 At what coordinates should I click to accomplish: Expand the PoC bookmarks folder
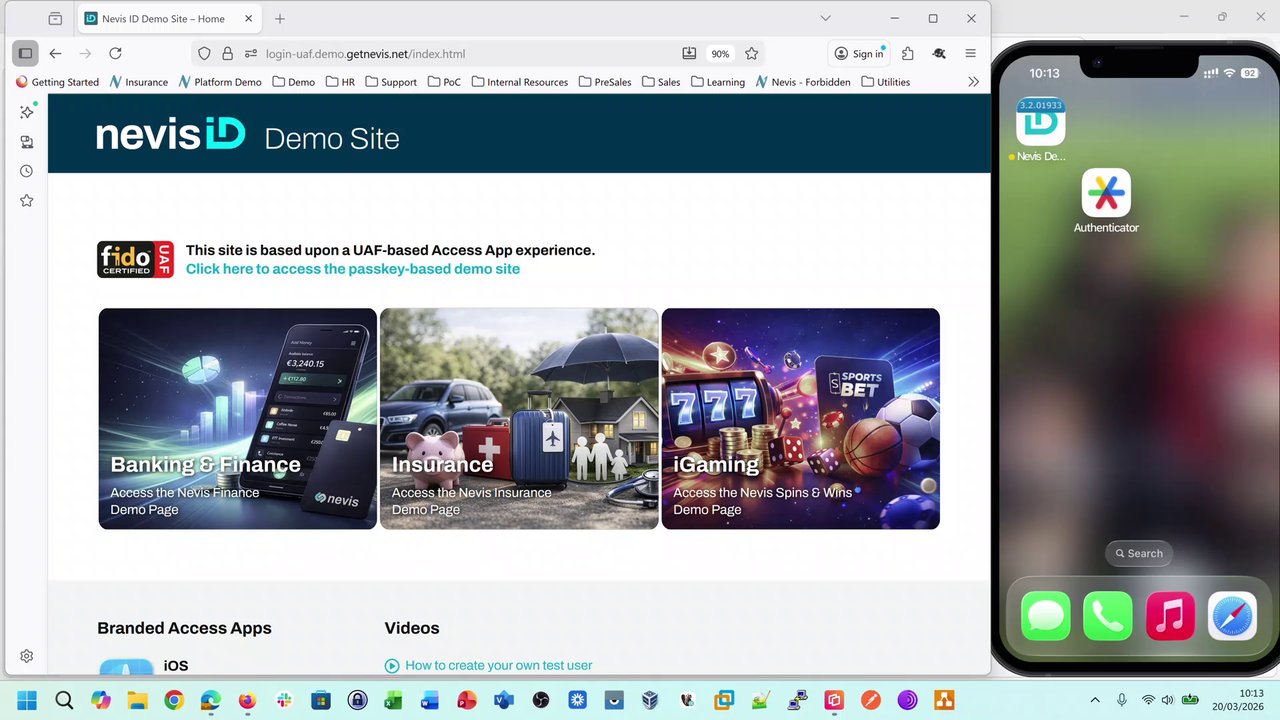(443, 82)
